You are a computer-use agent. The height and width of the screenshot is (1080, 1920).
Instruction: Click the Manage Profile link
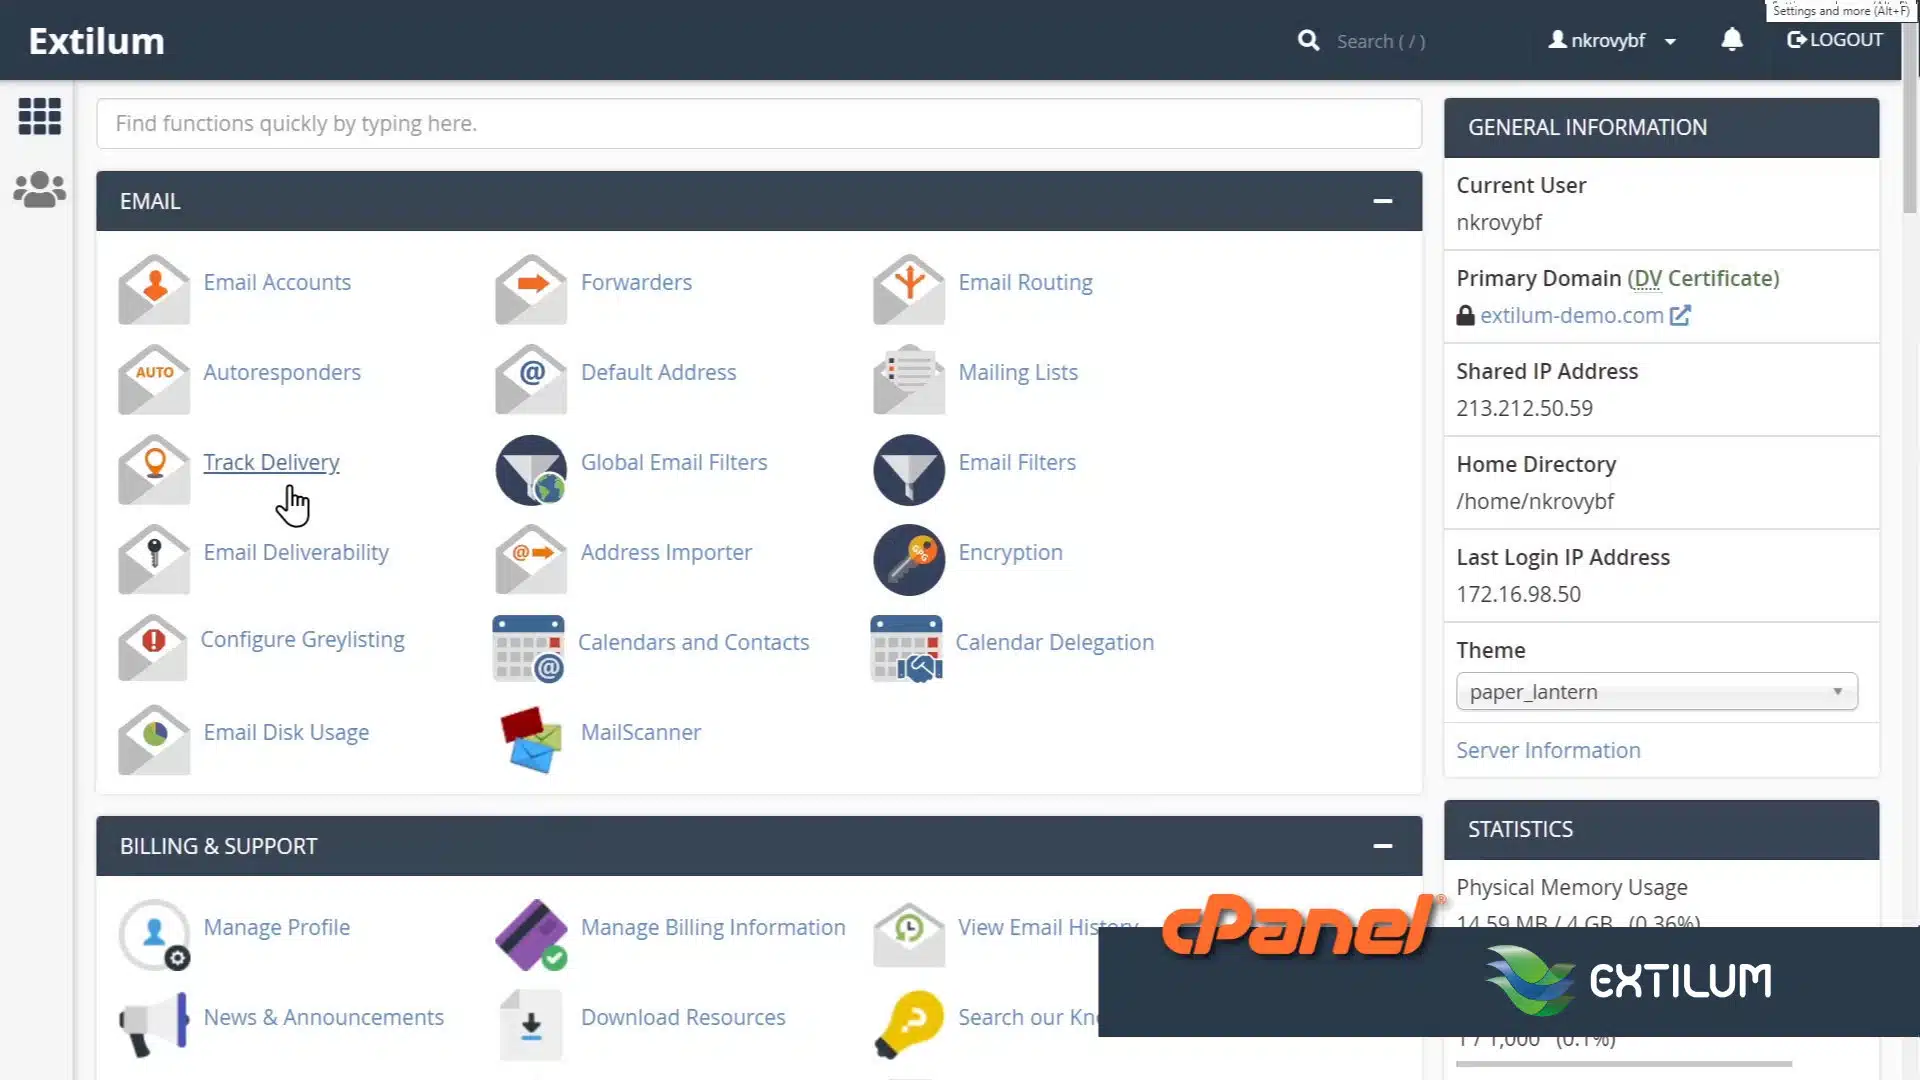tap(277, 927)
